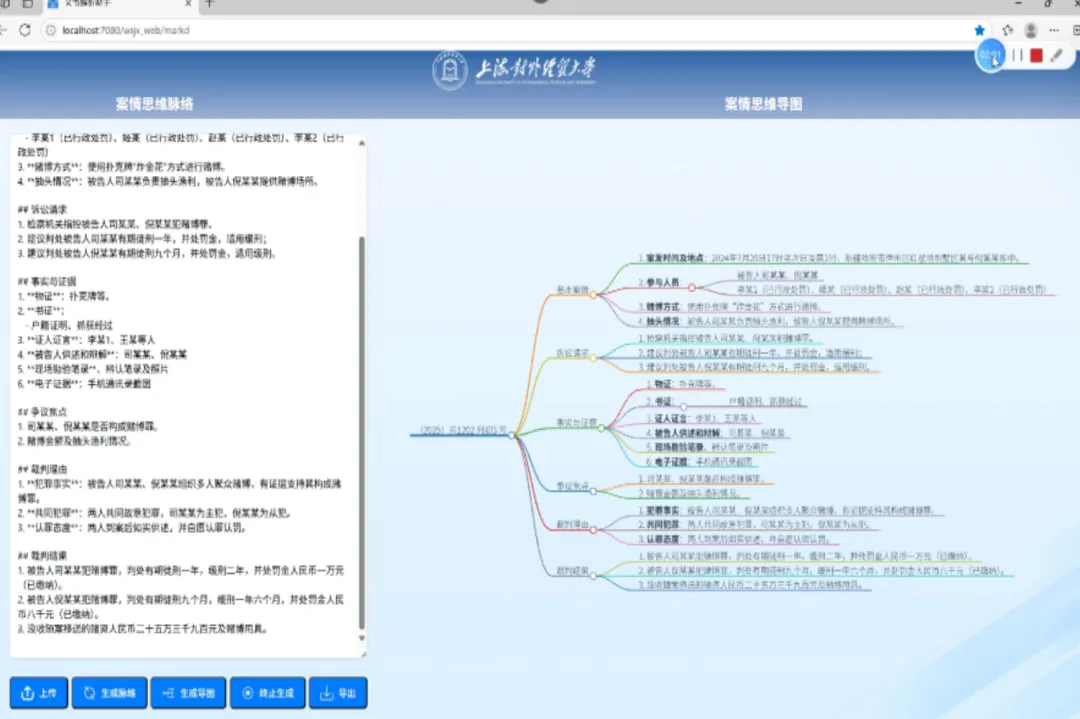Click the 终止生成 stop generation button
1080x719 pixels.
coord(267,693)
